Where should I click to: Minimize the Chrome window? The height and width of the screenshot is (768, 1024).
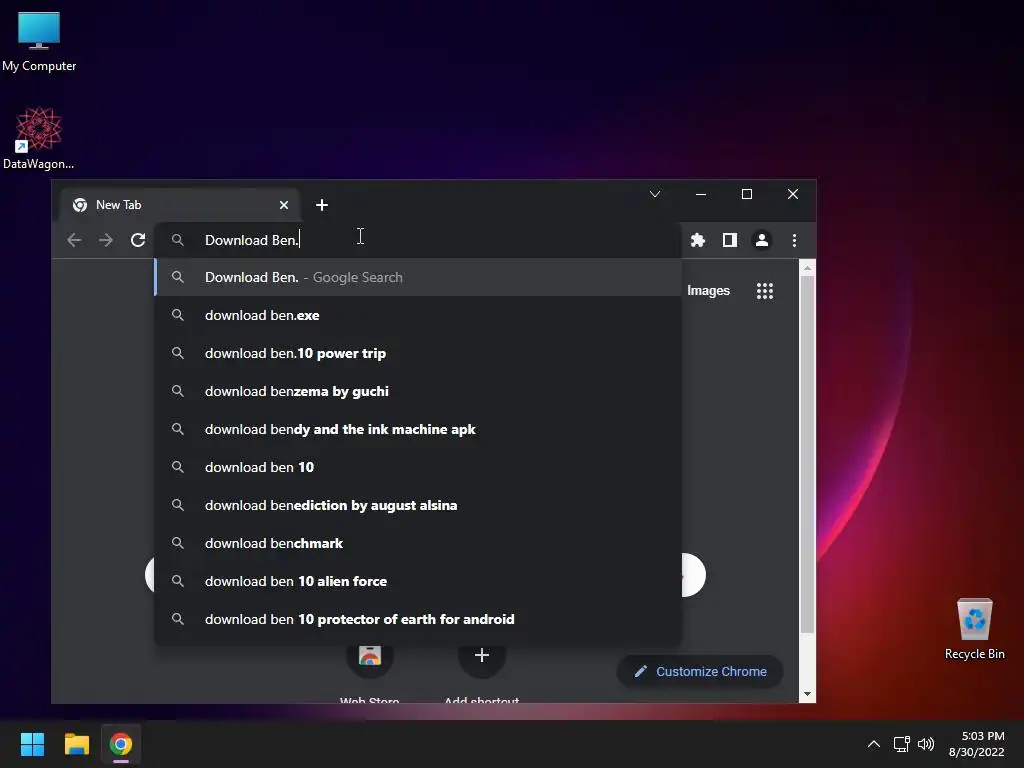[701, 194]
